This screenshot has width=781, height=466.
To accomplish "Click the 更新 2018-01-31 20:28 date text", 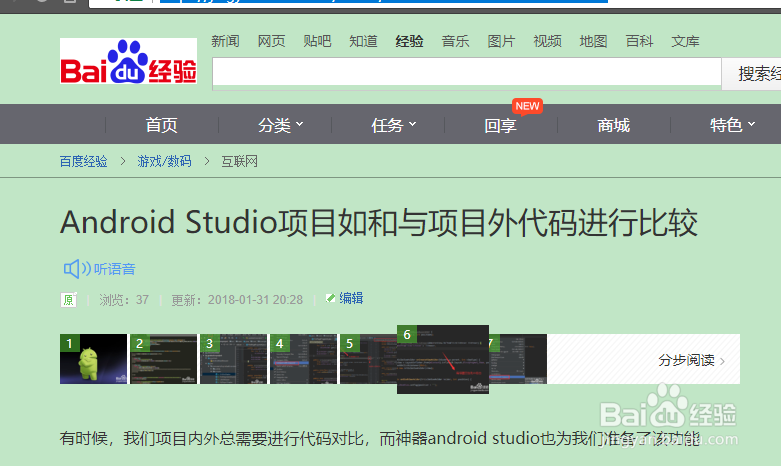I will coord(237,300).
